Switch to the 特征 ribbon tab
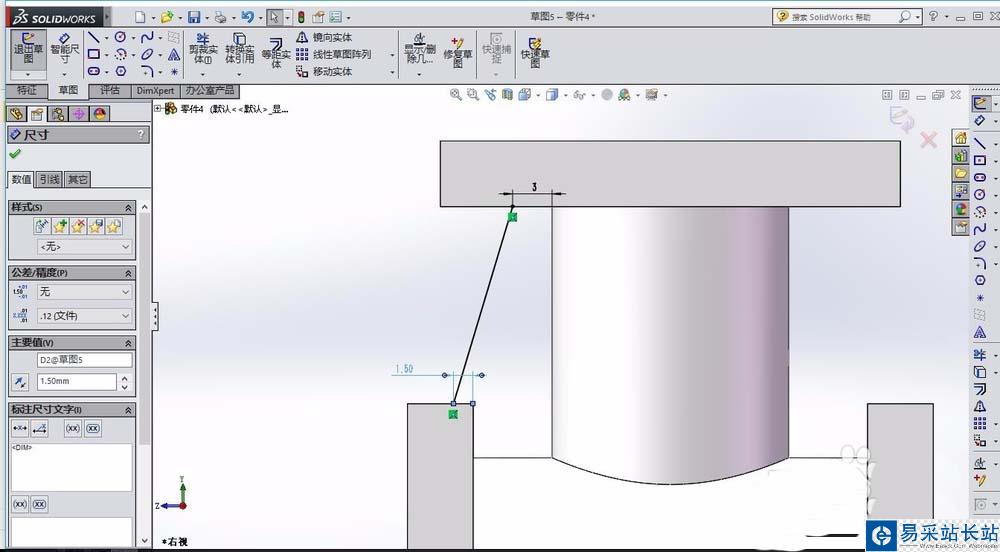The height and width of the screenshot is (552, 1000). pos(27,91)
